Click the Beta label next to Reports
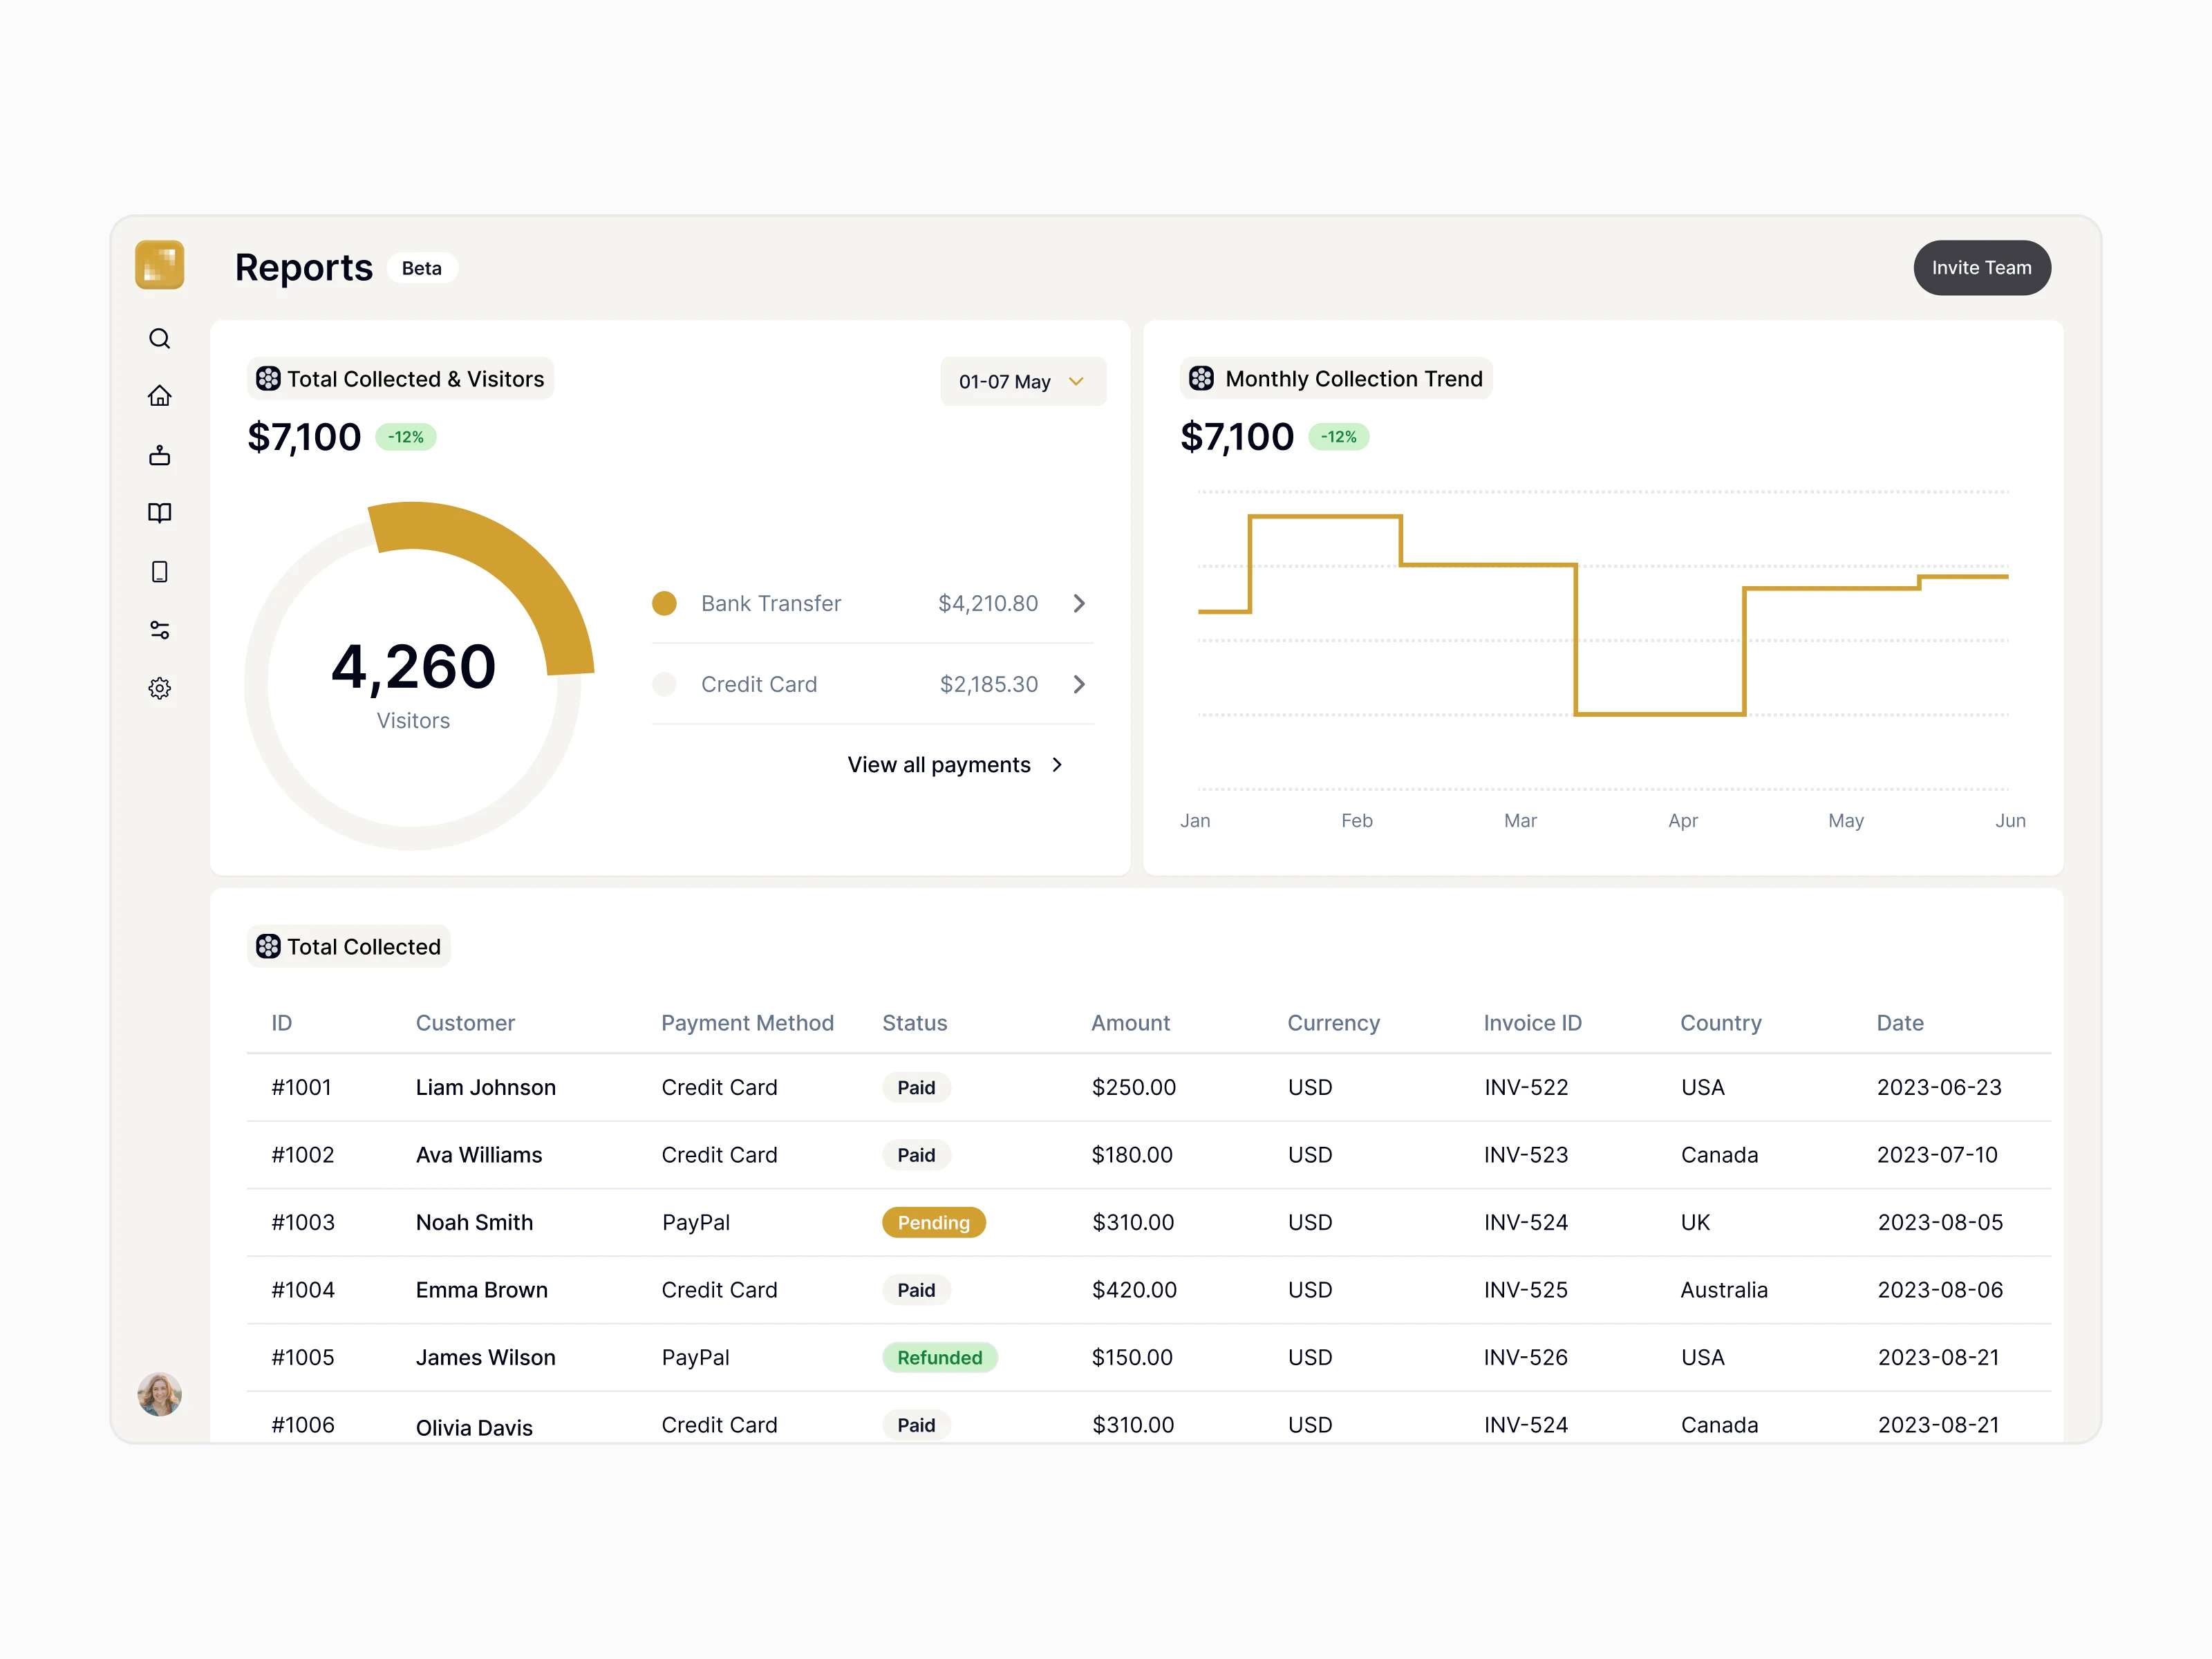Screen dimensions: 2212x1659 coord(421,268)
